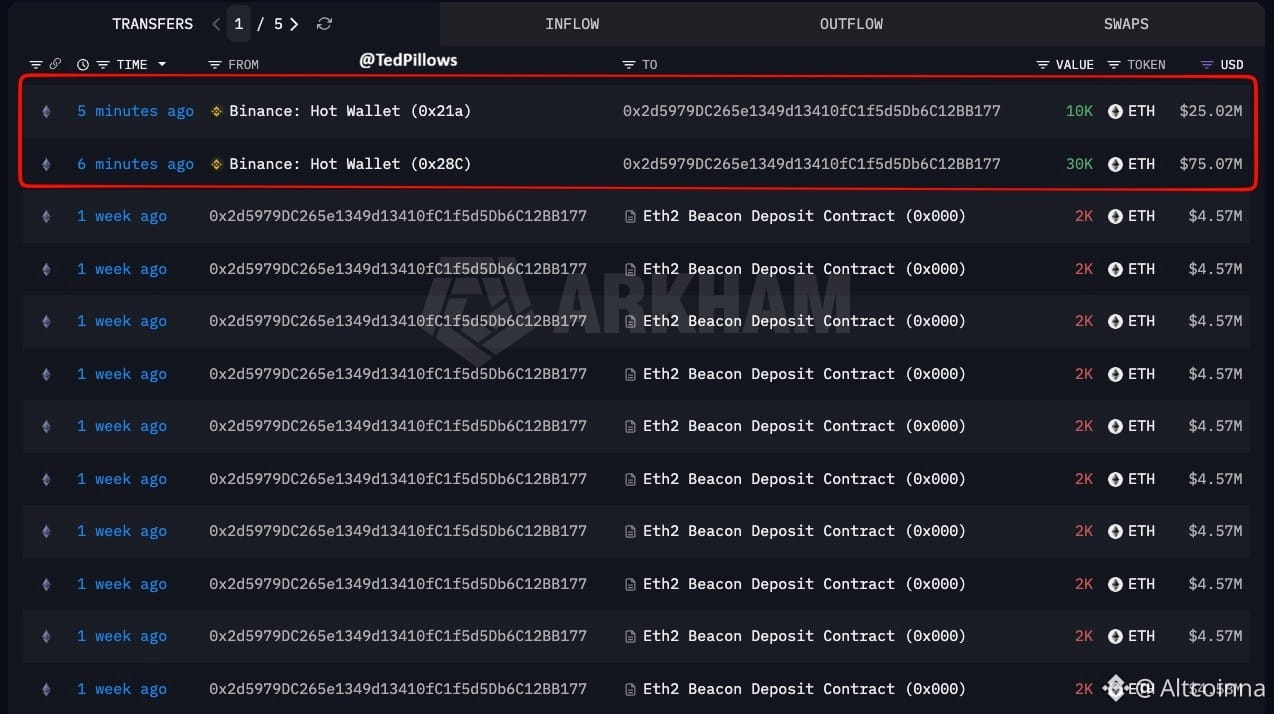Click Ethereum chain icon in 6 minutes ago row
Image resolution: width=1274 pixels, height=714 pixels.
[45, 164]
